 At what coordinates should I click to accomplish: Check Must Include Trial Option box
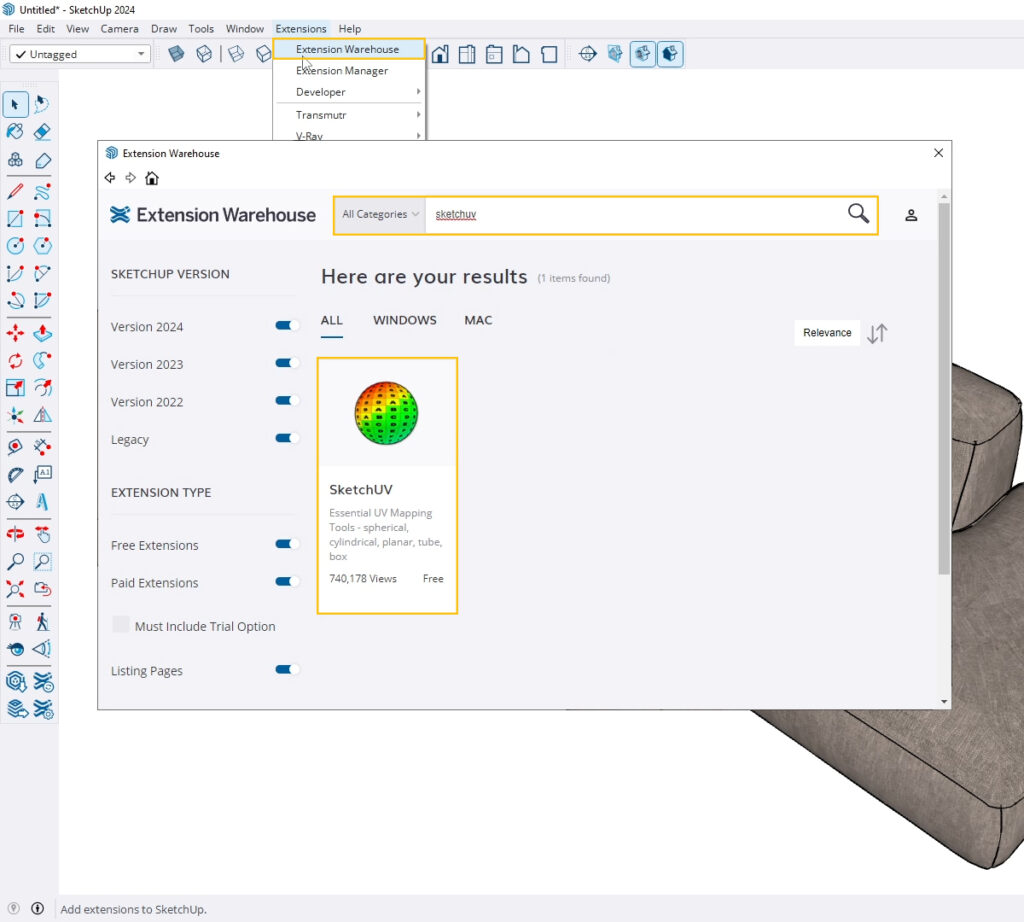tap(121, 625)
